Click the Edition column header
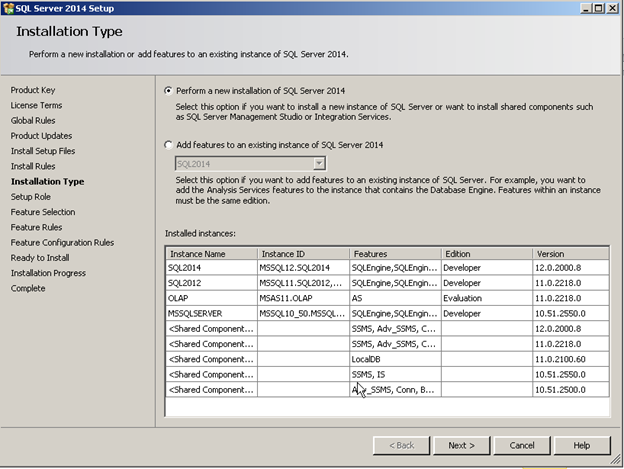 (487, 254)
